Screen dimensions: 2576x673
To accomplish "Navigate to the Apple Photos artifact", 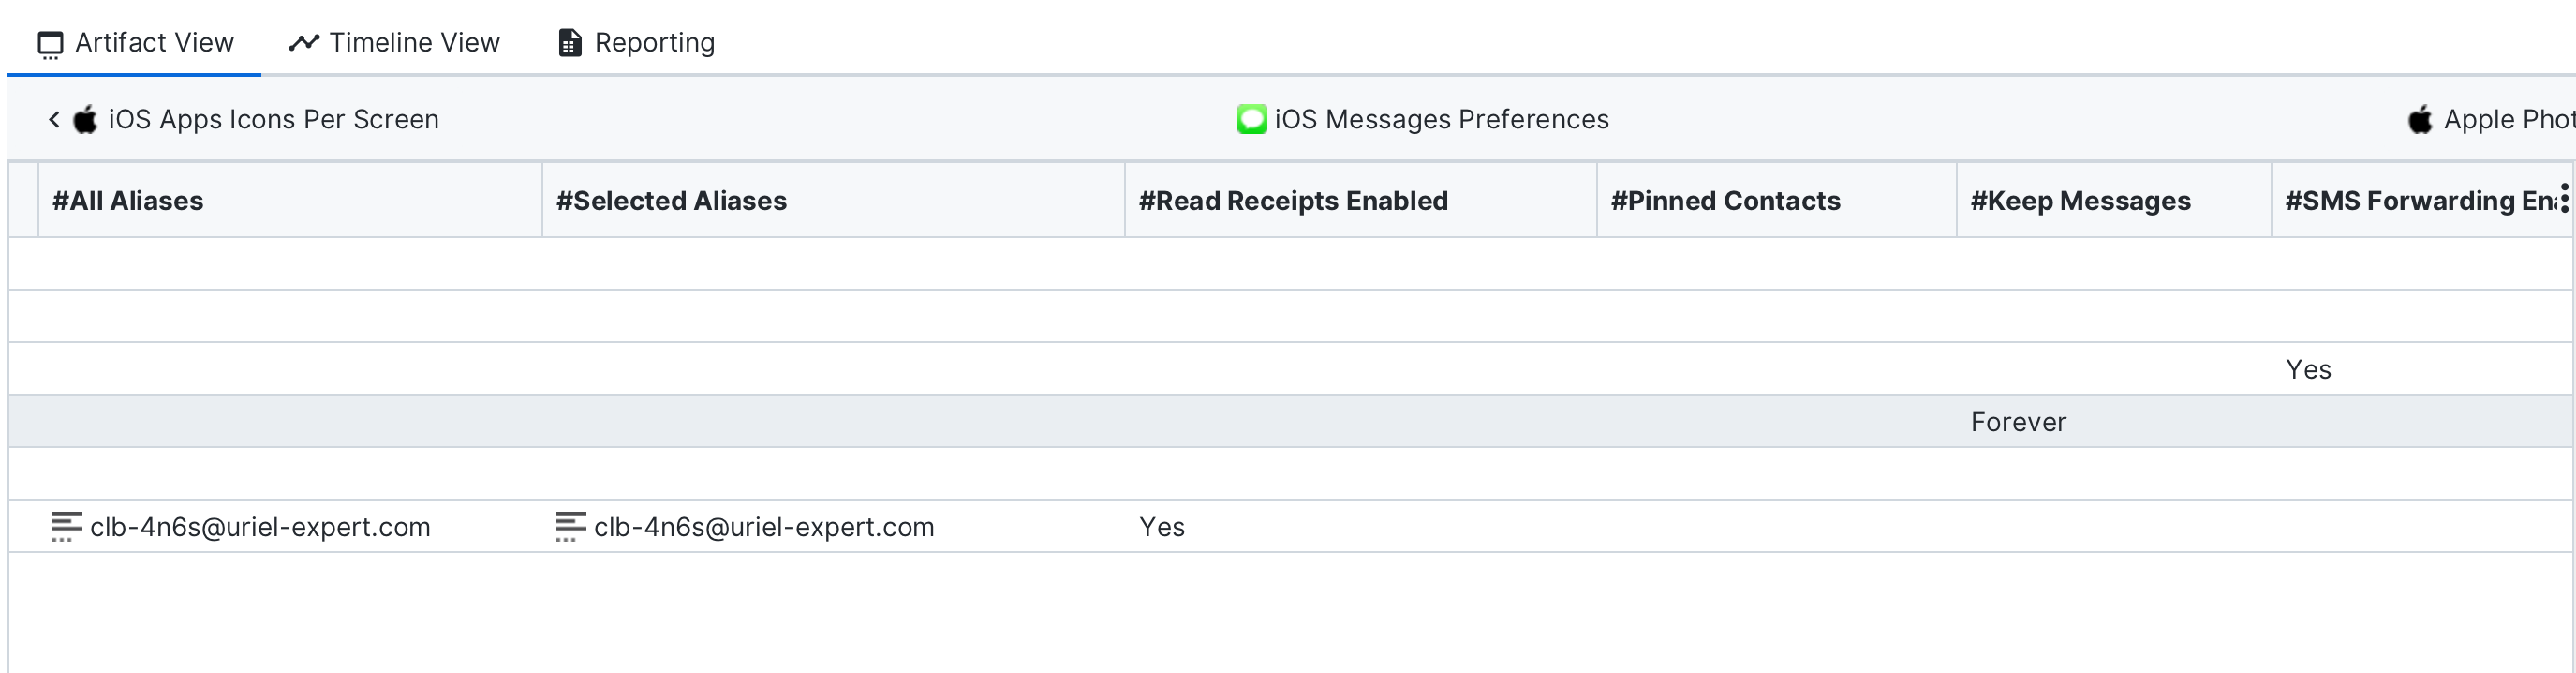I will point(2508,119).
